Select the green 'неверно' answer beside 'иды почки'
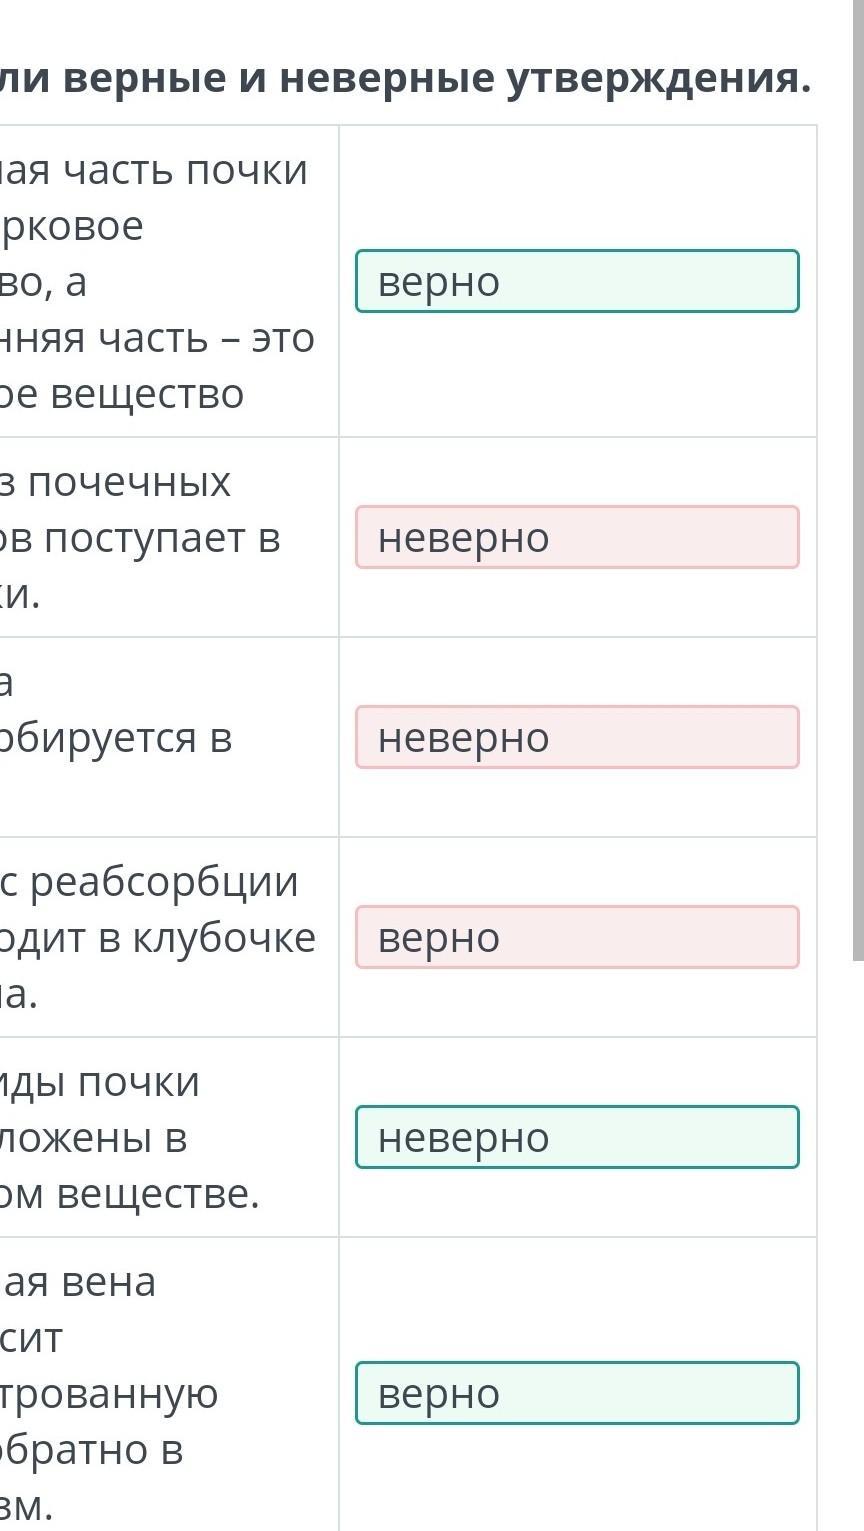This screenshot has width=864, height=1531. click(x=577, y=1137)
